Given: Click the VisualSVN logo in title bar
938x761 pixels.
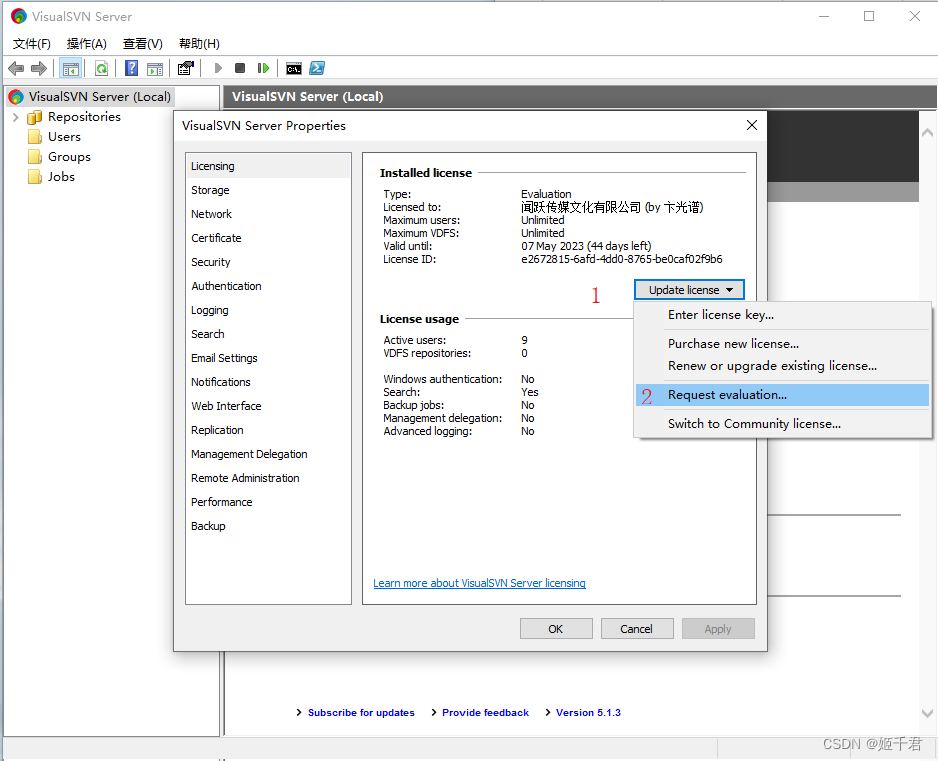Looking at the screenshot, I should pyautogui.click(x=19, y=16).
